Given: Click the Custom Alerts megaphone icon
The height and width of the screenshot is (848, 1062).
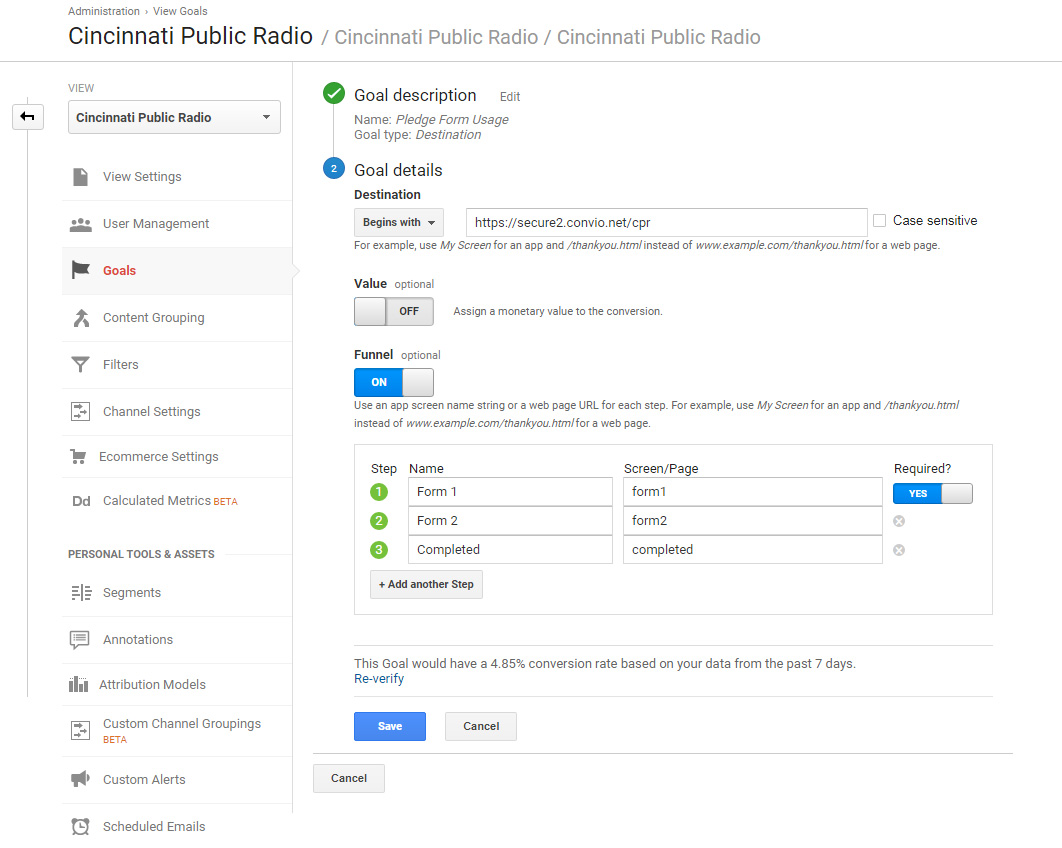Looking at the screenshot, I should click(81, 780).
